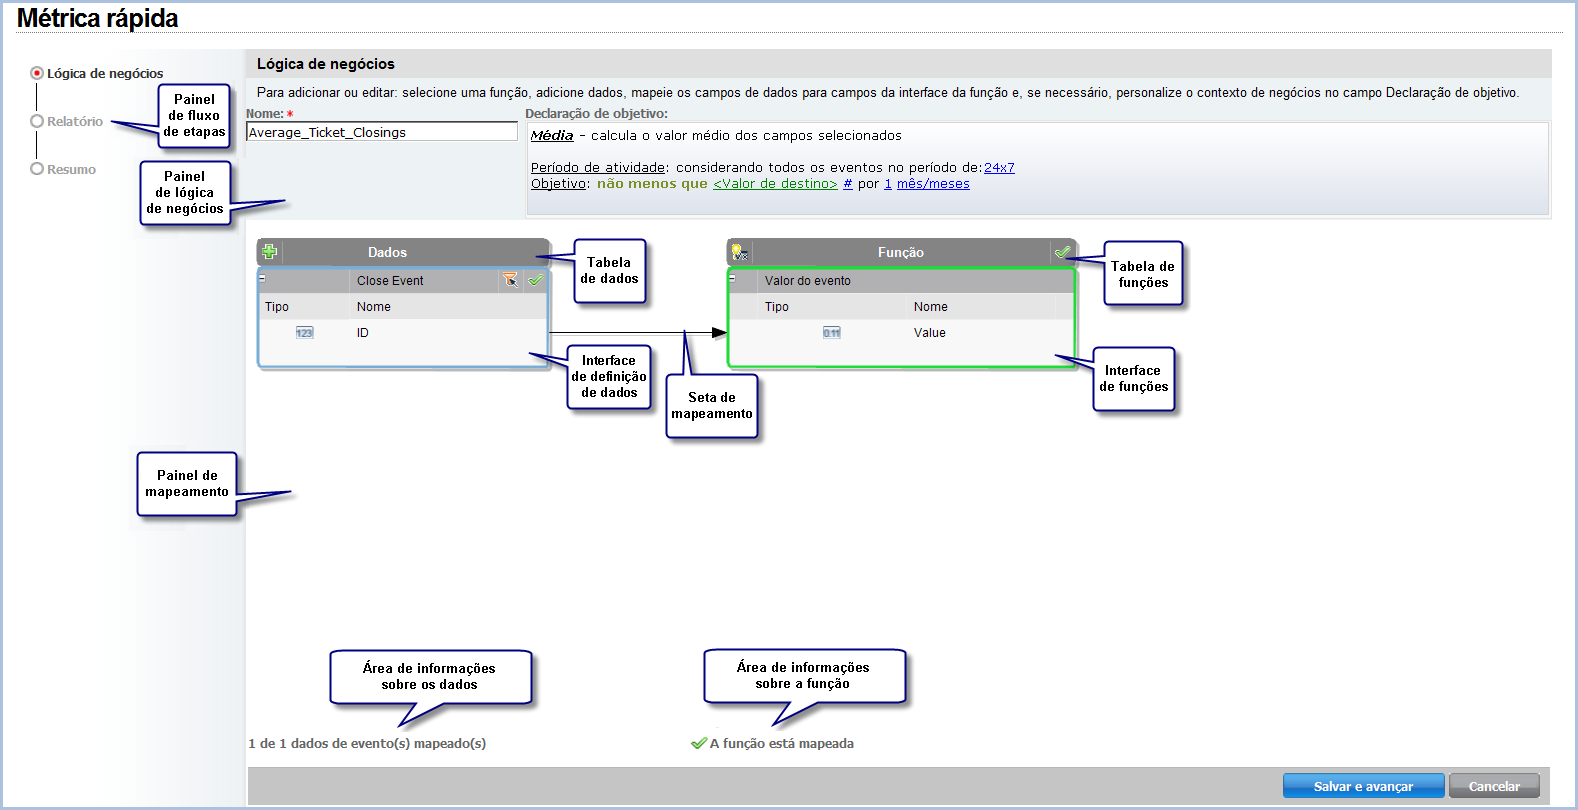Click the filter icon on Close Event row

pyautogui.click(x=510, y=280)
